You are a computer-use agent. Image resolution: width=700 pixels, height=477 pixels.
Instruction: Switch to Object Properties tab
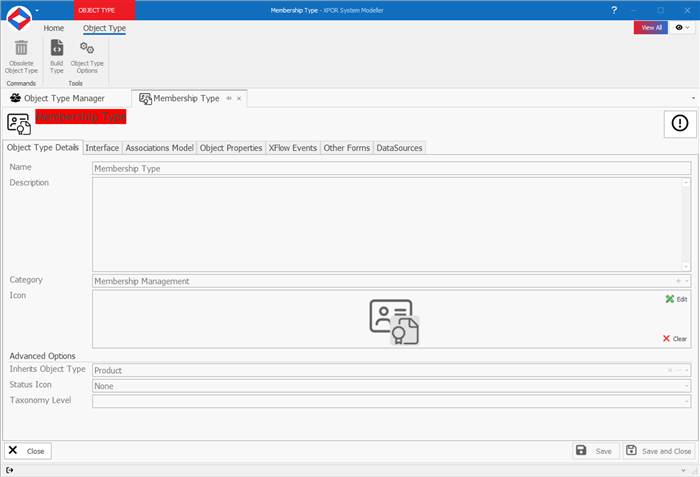tap(231, 148)
